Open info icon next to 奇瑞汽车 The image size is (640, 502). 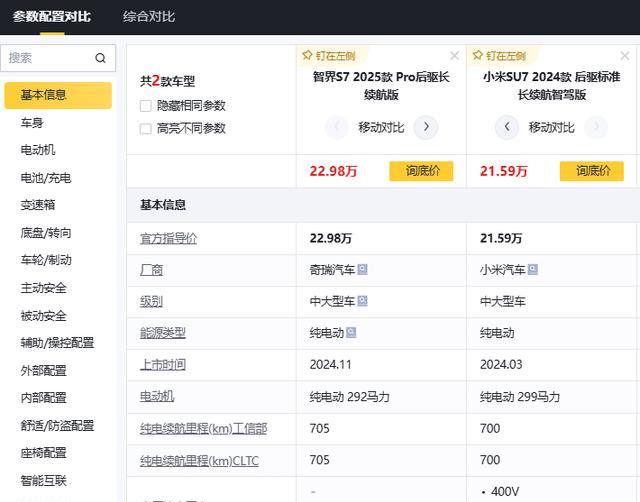tap(362, 269)
